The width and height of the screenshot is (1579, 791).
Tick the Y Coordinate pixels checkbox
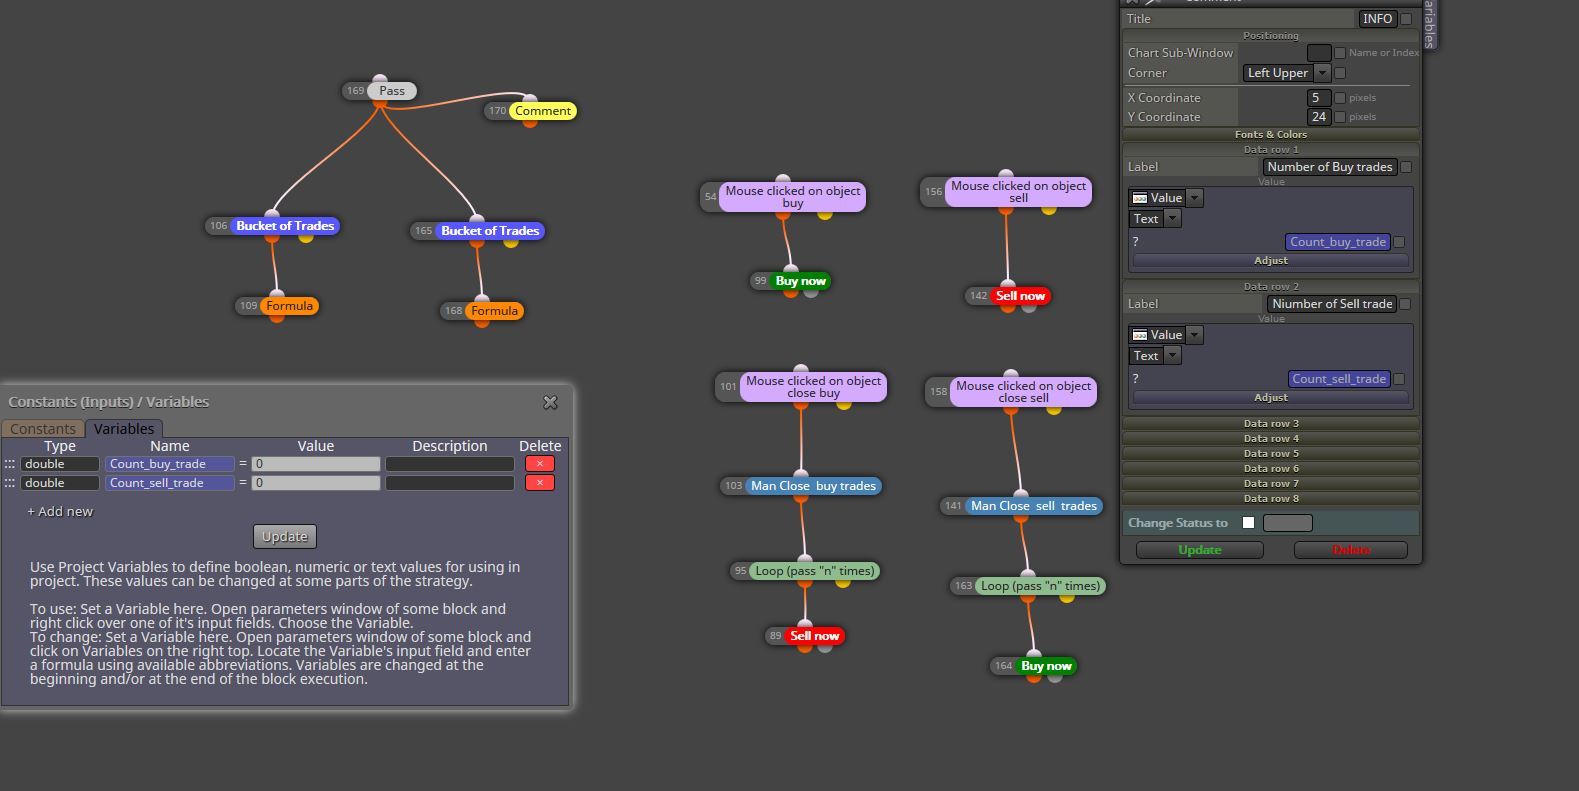(x=1340, y=117)
